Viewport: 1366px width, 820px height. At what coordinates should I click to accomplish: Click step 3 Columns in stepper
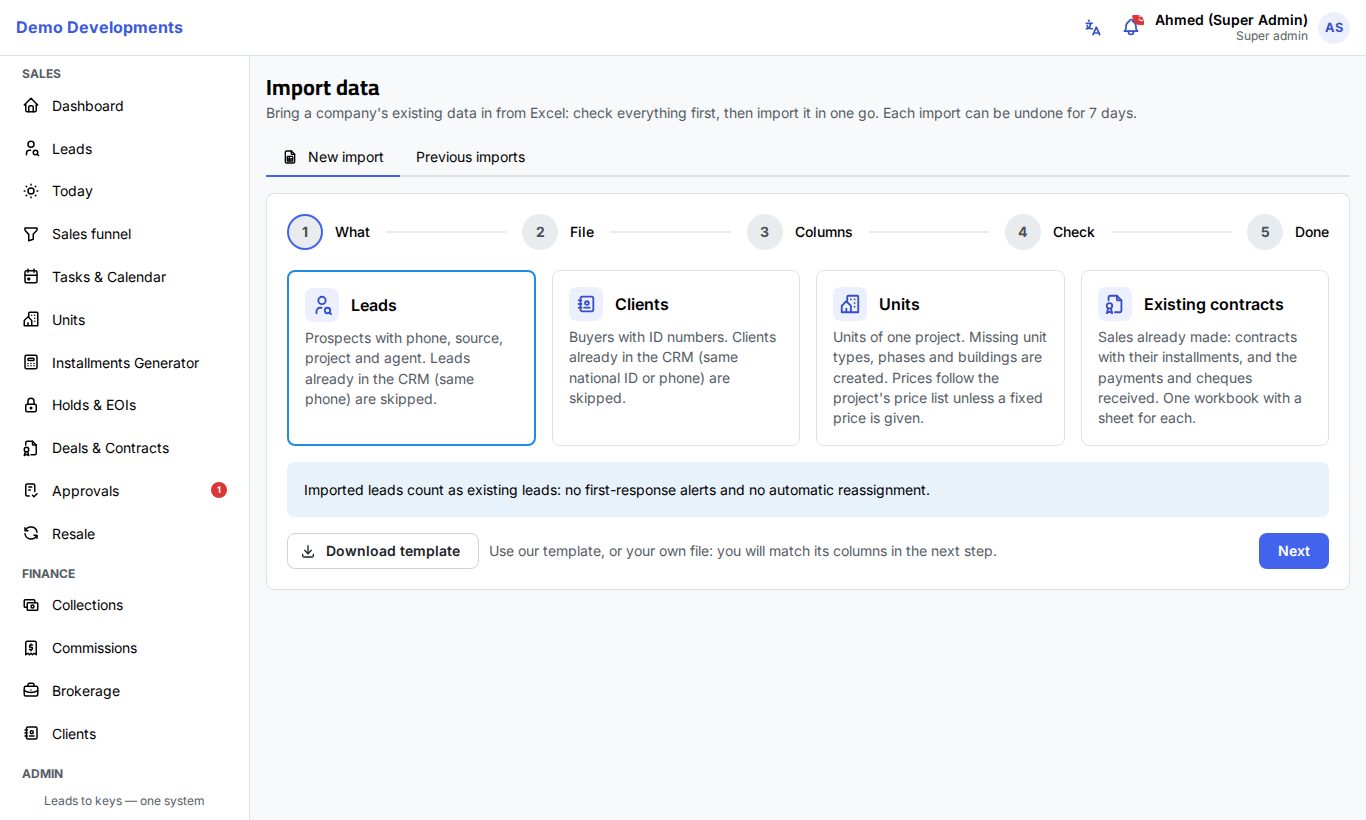(x=800, y=232)
